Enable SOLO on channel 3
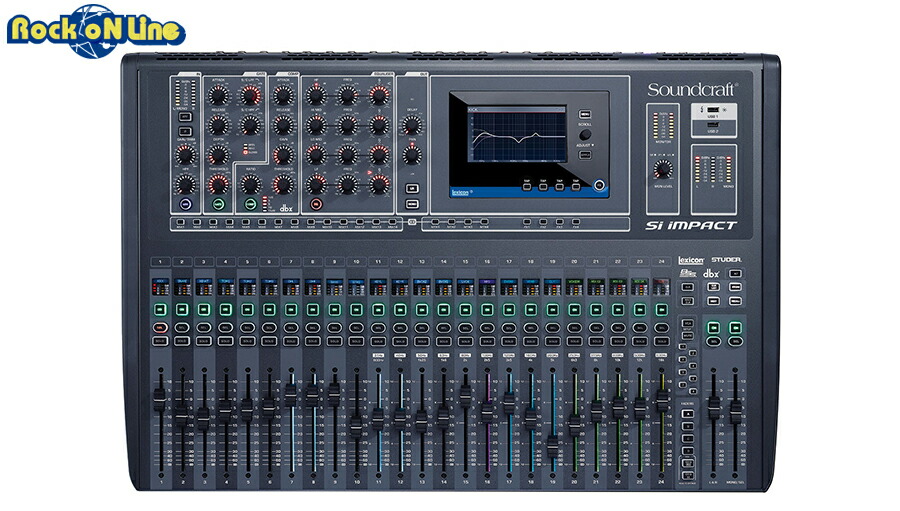Viewport: 900px width, 511px height. [204, 341]
